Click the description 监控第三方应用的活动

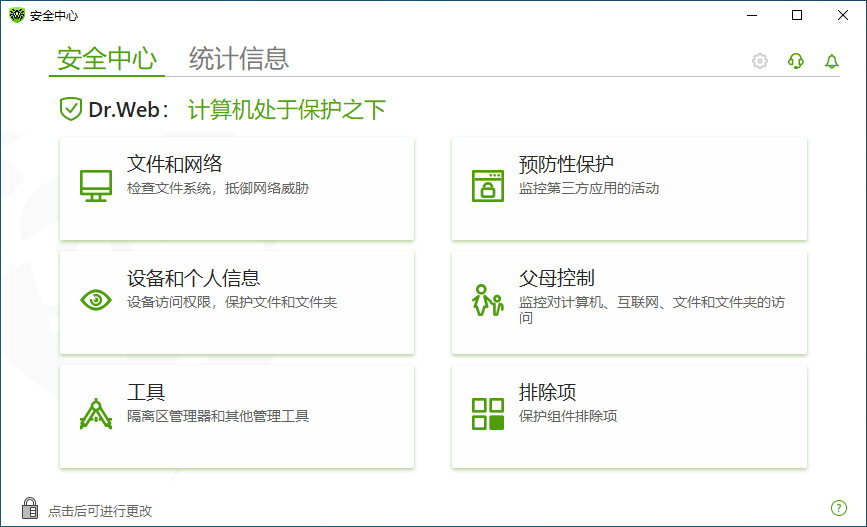click(x=589, y=189)
